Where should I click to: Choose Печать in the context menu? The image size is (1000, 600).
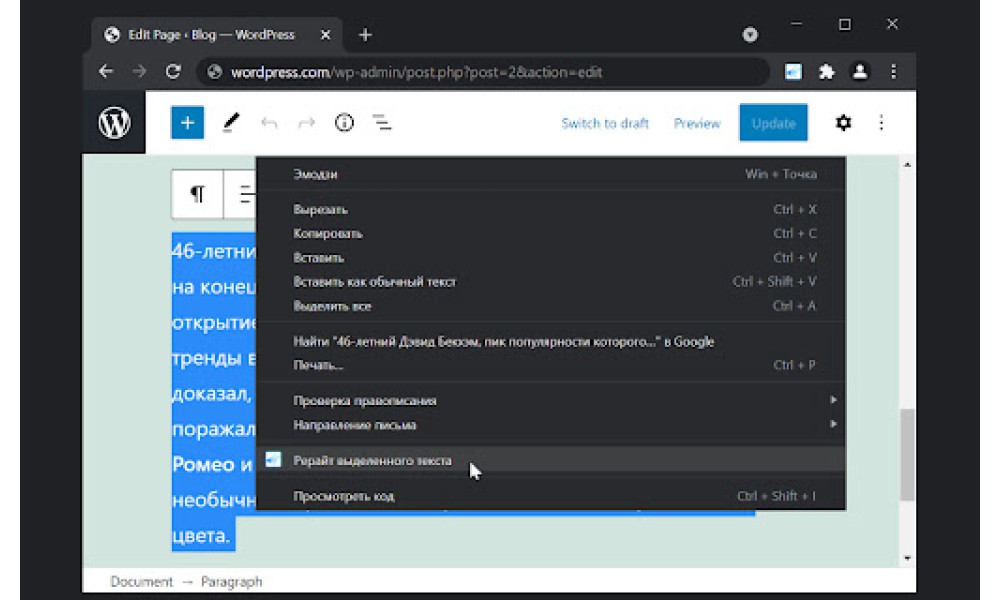click(x=551, y=365)
